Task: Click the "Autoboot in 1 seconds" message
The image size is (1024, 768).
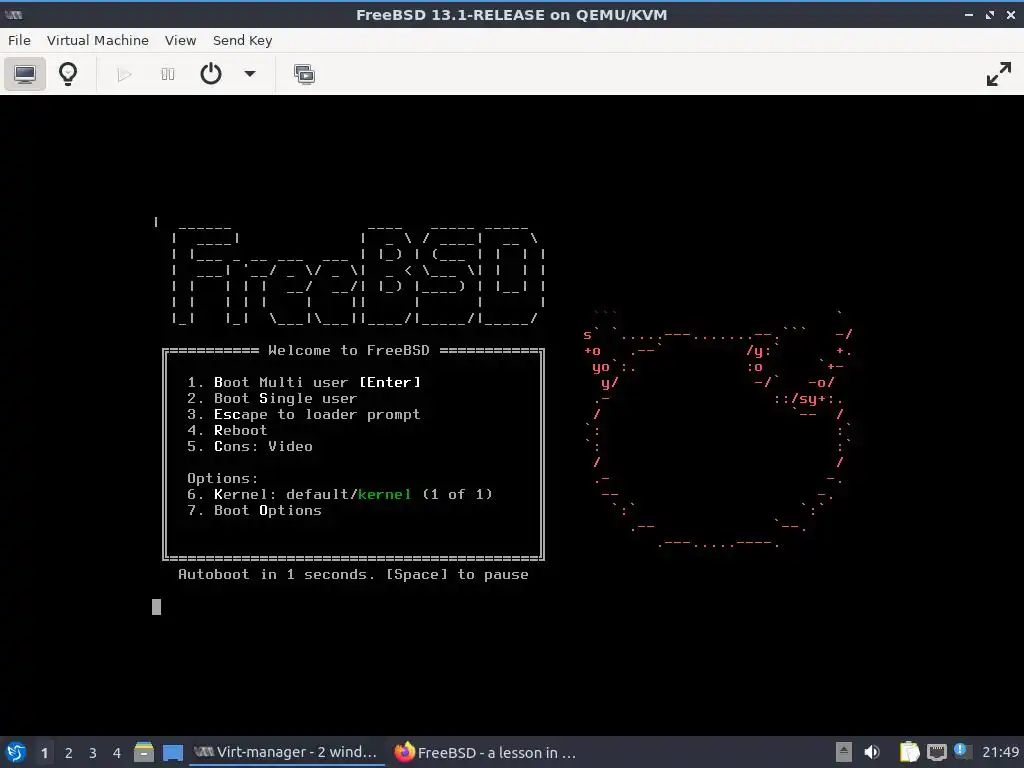Action: 353,575
